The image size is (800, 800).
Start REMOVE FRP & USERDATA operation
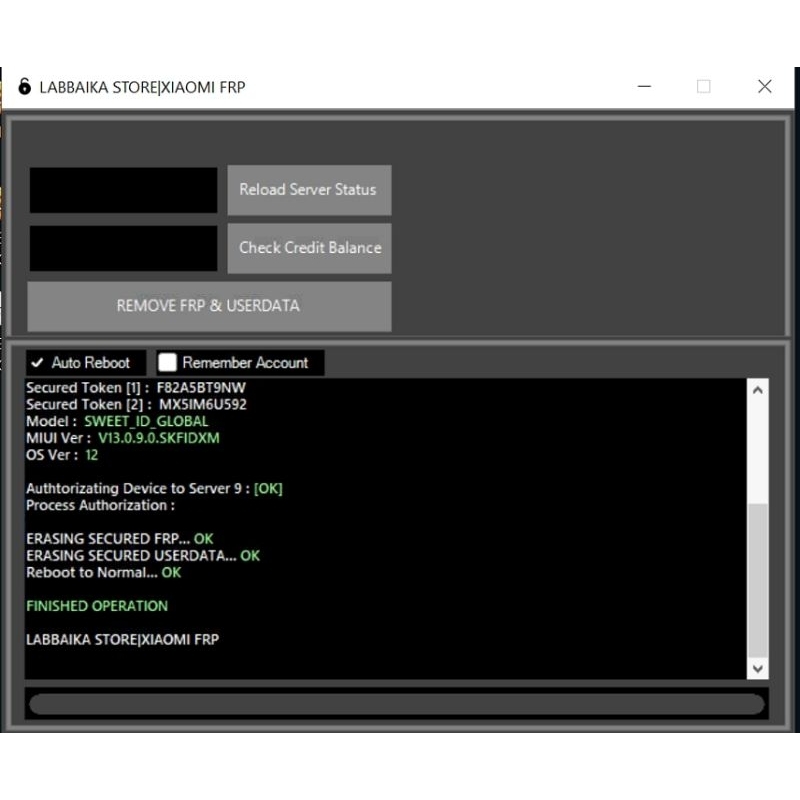coord(209,306)
